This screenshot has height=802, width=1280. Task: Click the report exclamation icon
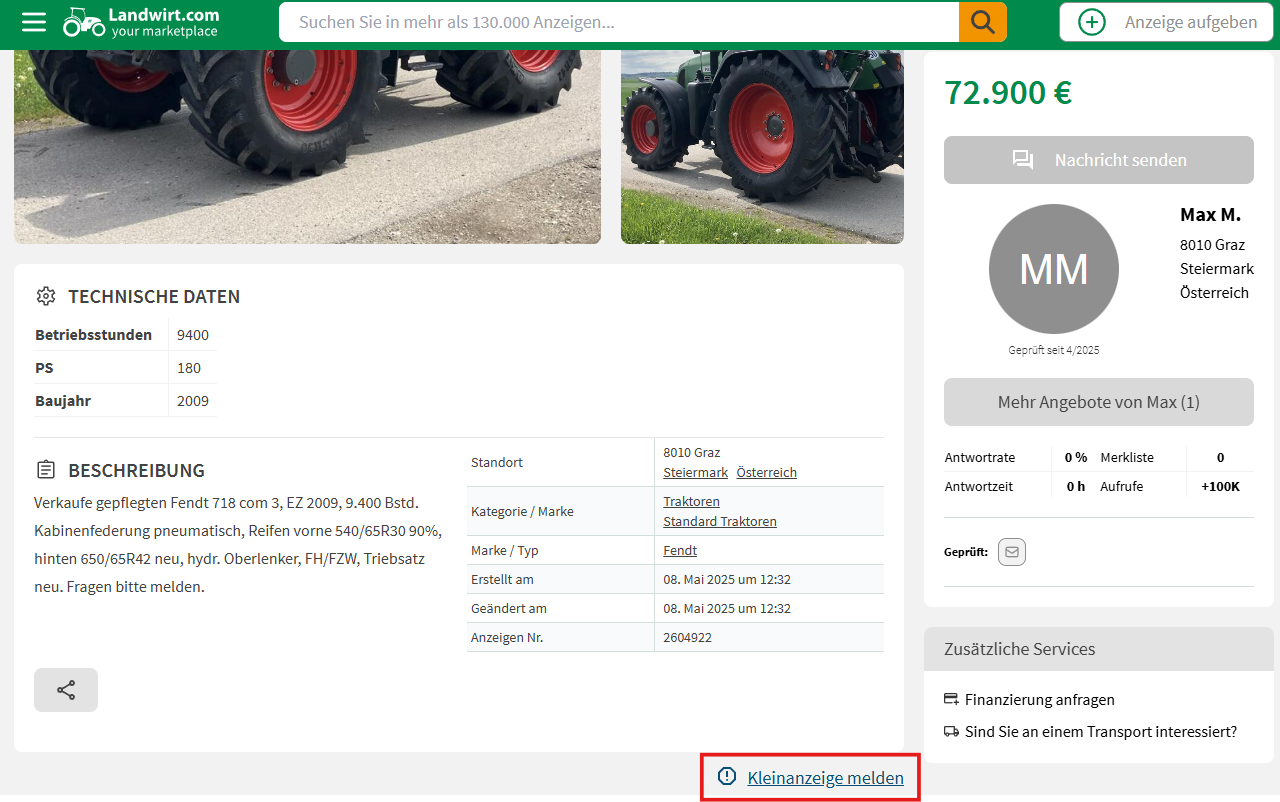pyautogui.click(x=727, y=777)
